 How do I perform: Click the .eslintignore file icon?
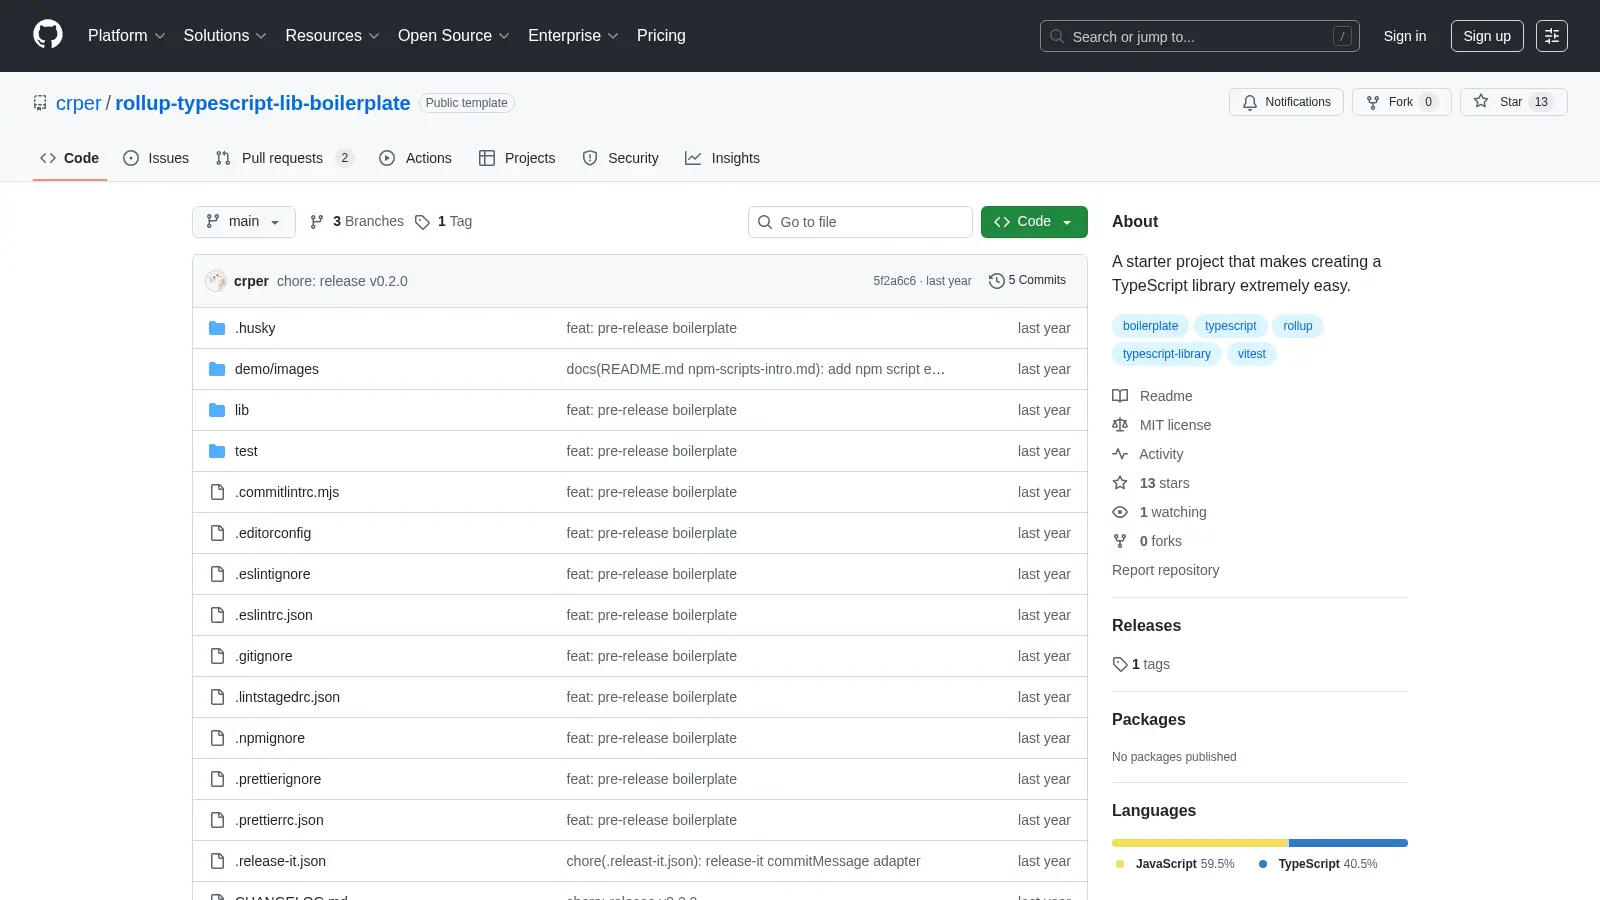(x=217, y=574)
